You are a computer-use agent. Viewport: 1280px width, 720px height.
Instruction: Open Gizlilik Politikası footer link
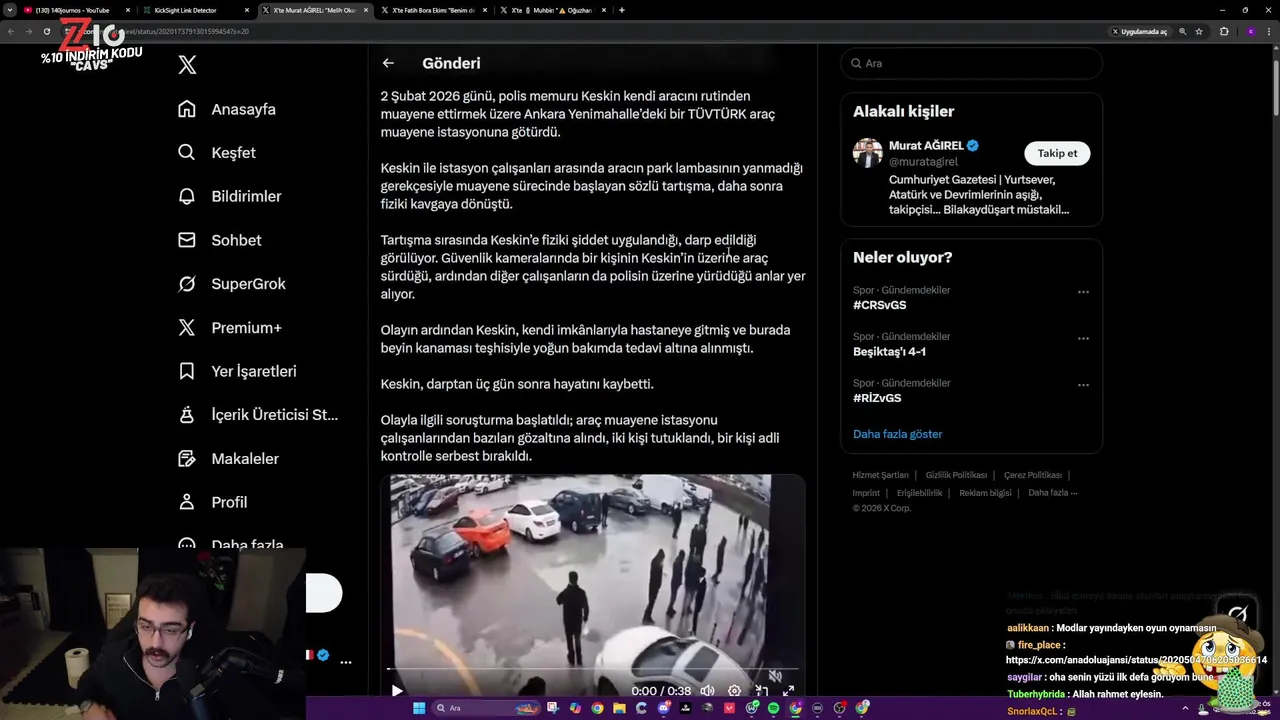[x=956, y=475]
